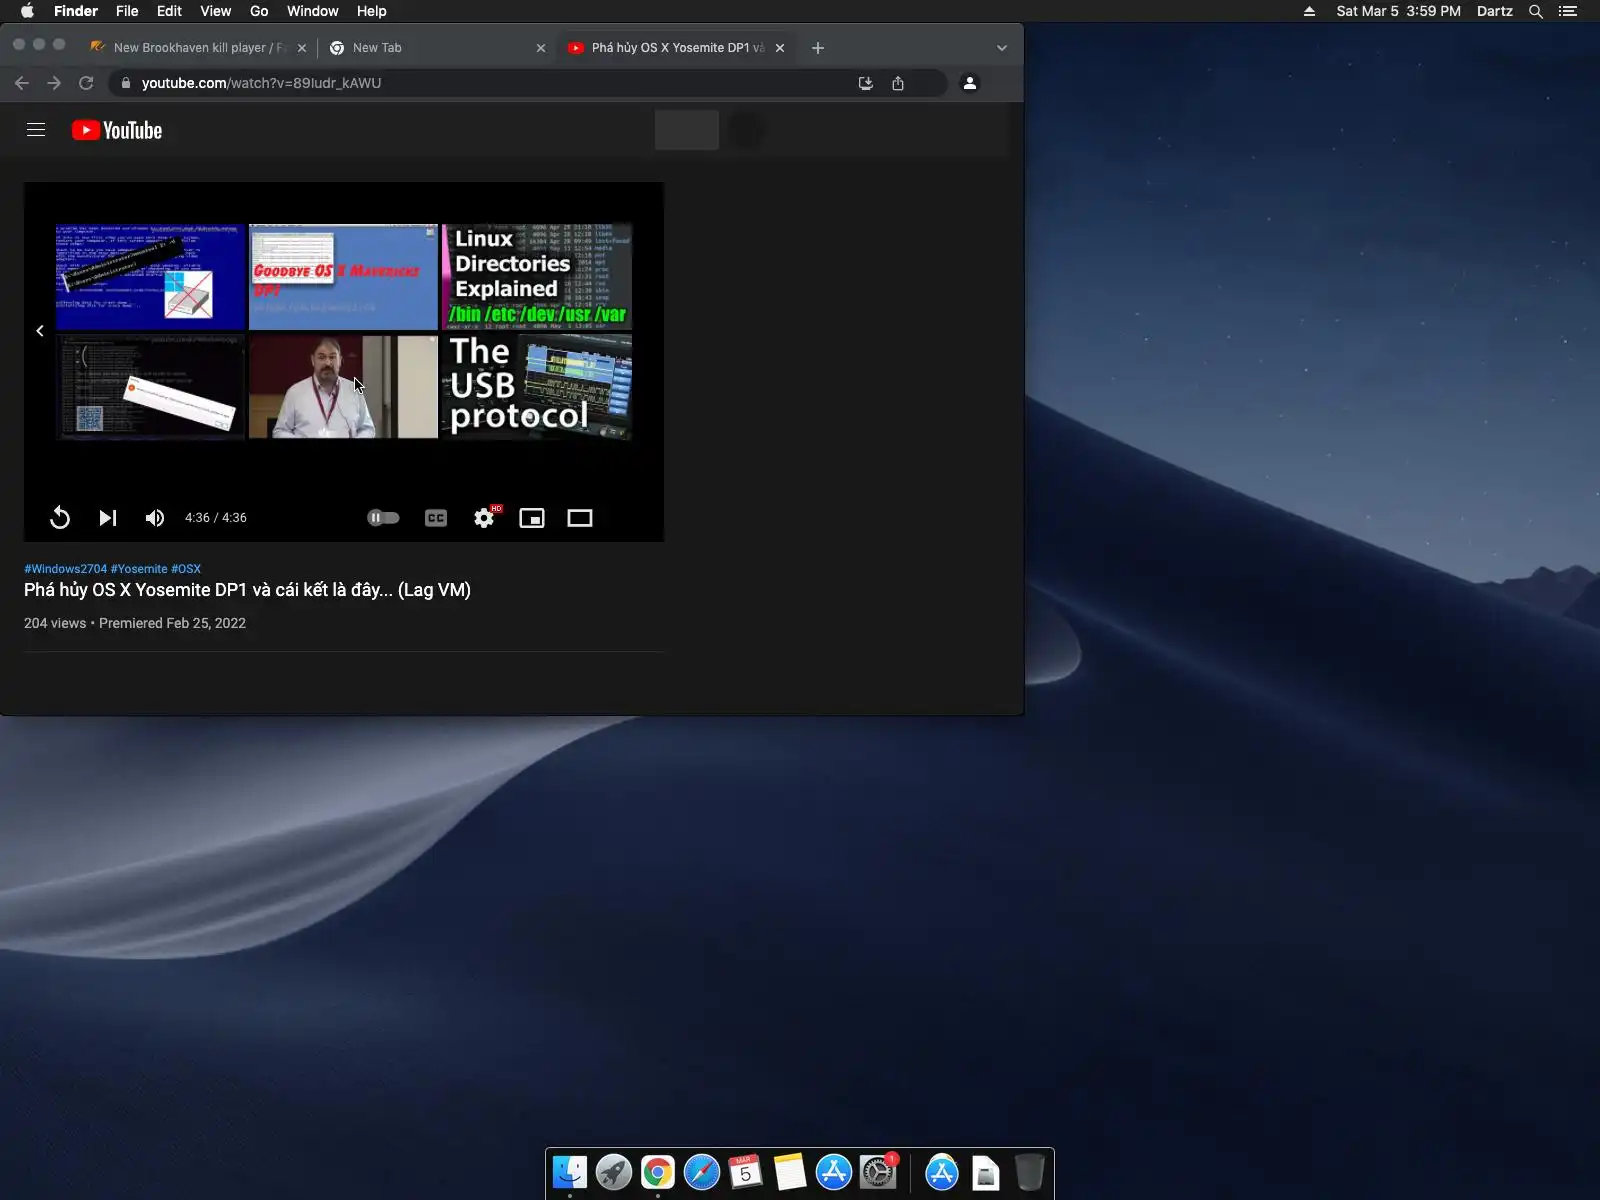
Task: Open the #Windows2704 hashtag link
Action: click(65, 569)
